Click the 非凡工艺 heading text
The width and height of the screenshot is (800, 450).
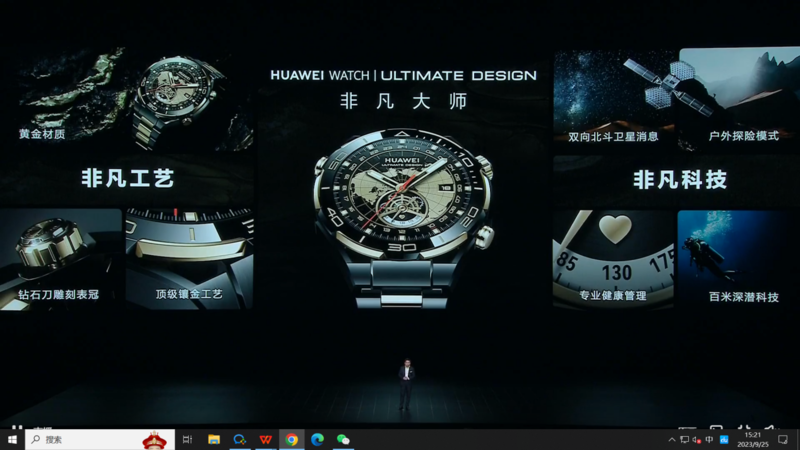pyautogui.click(x=128, y=179)
